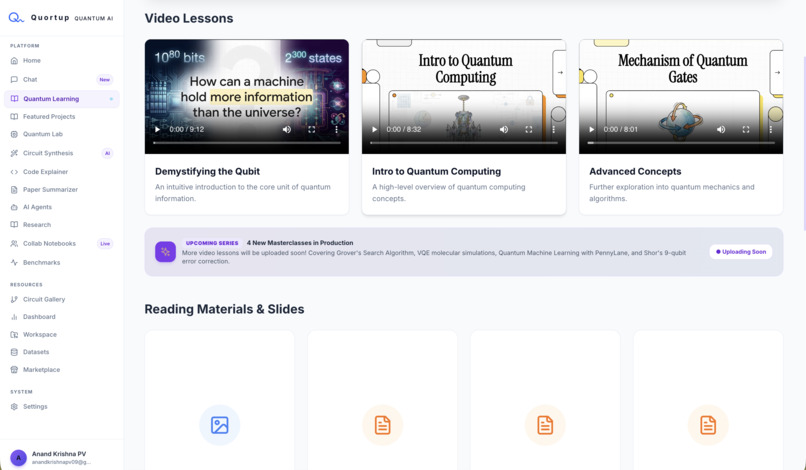The width and height of the screenshot is (806, 470).
Task: Play the Intro to Quantum Computing video
Action: coord(374,130)
